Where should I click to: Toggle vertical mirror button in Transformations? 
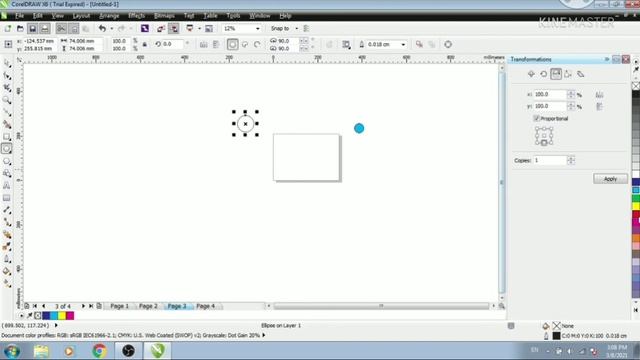click(599, 107)
